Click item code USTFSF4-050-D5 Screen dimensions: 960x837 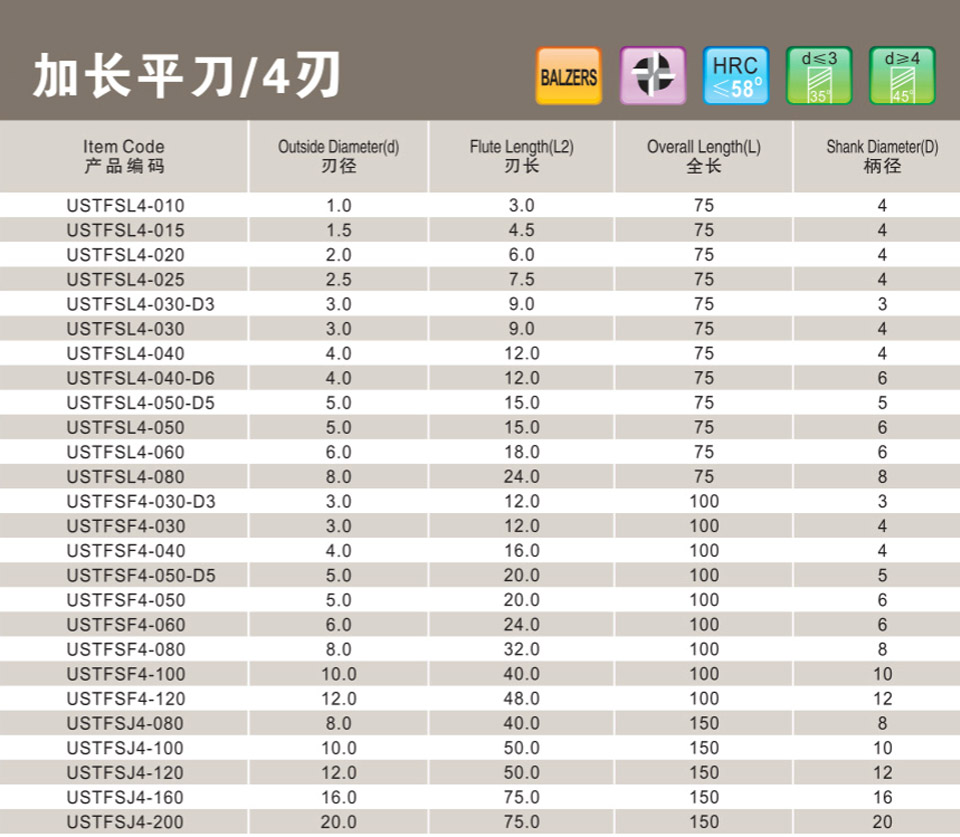point(141,575)
